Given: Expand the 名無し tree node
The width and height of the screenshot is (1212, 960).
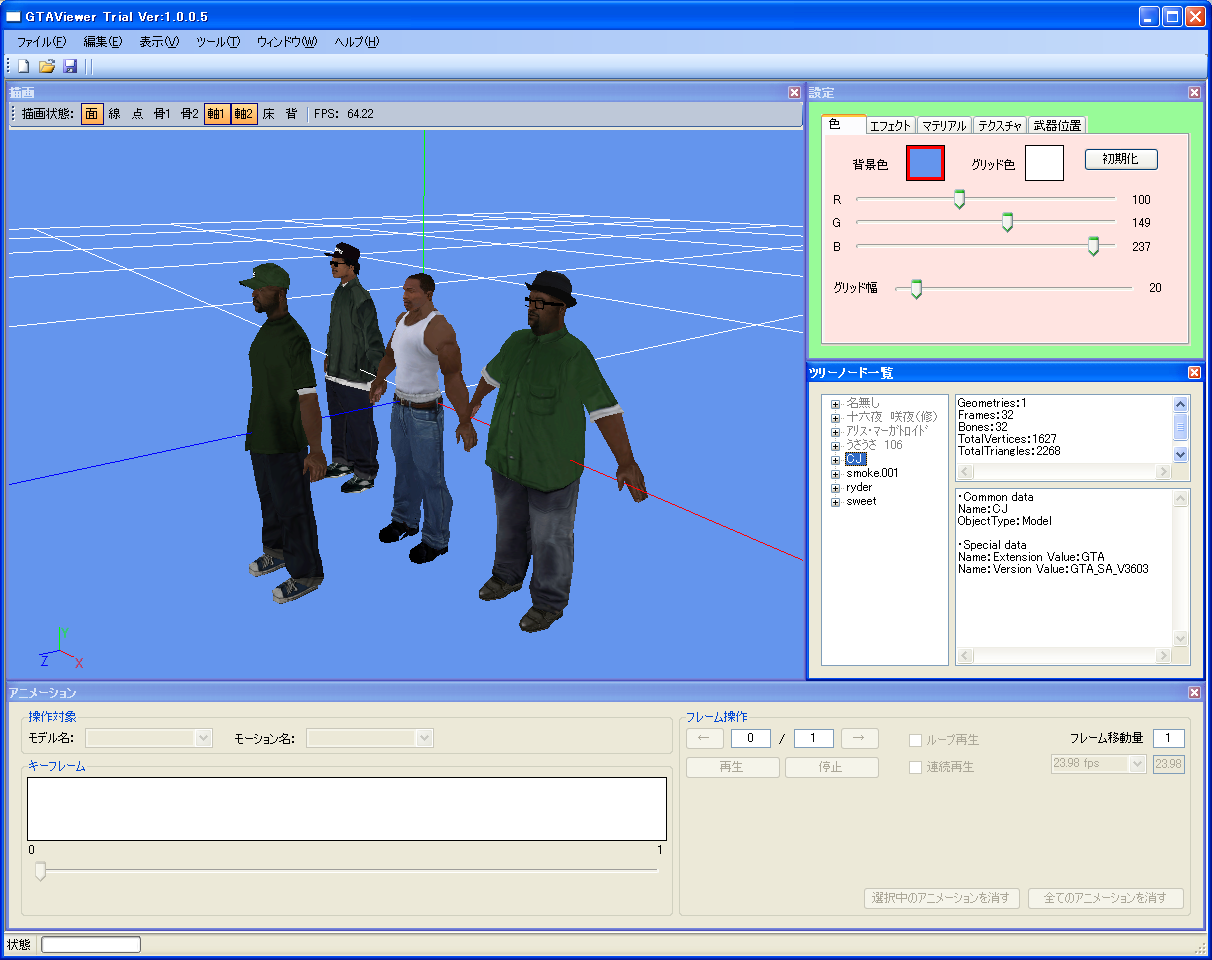Looking at the screenshot, I should point(835,403).
